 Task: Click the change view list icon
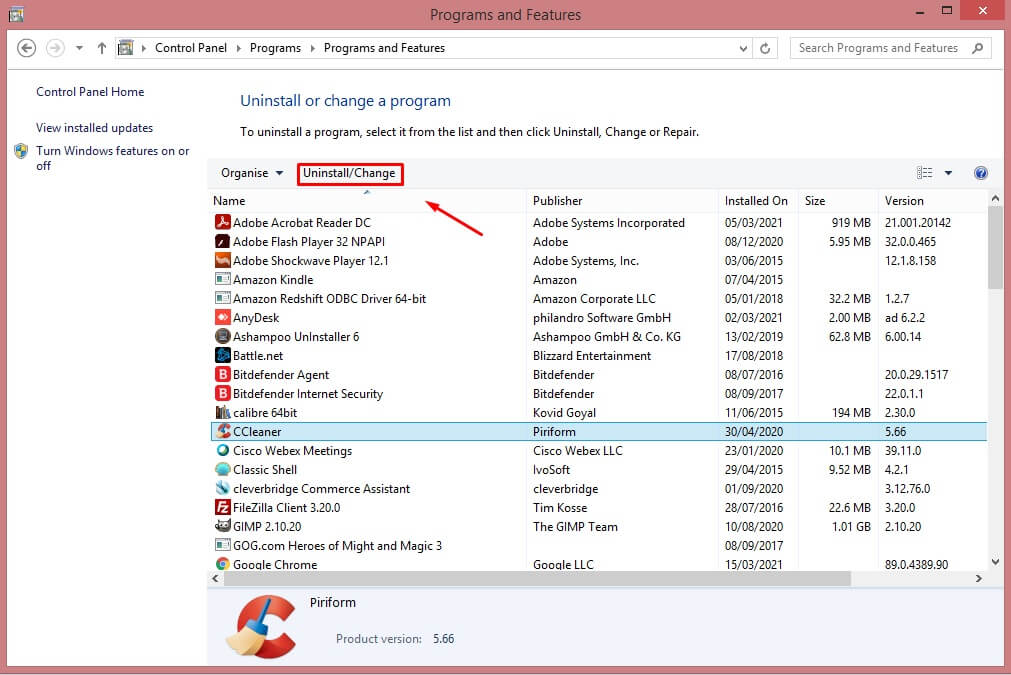click(x=925, y=173)
